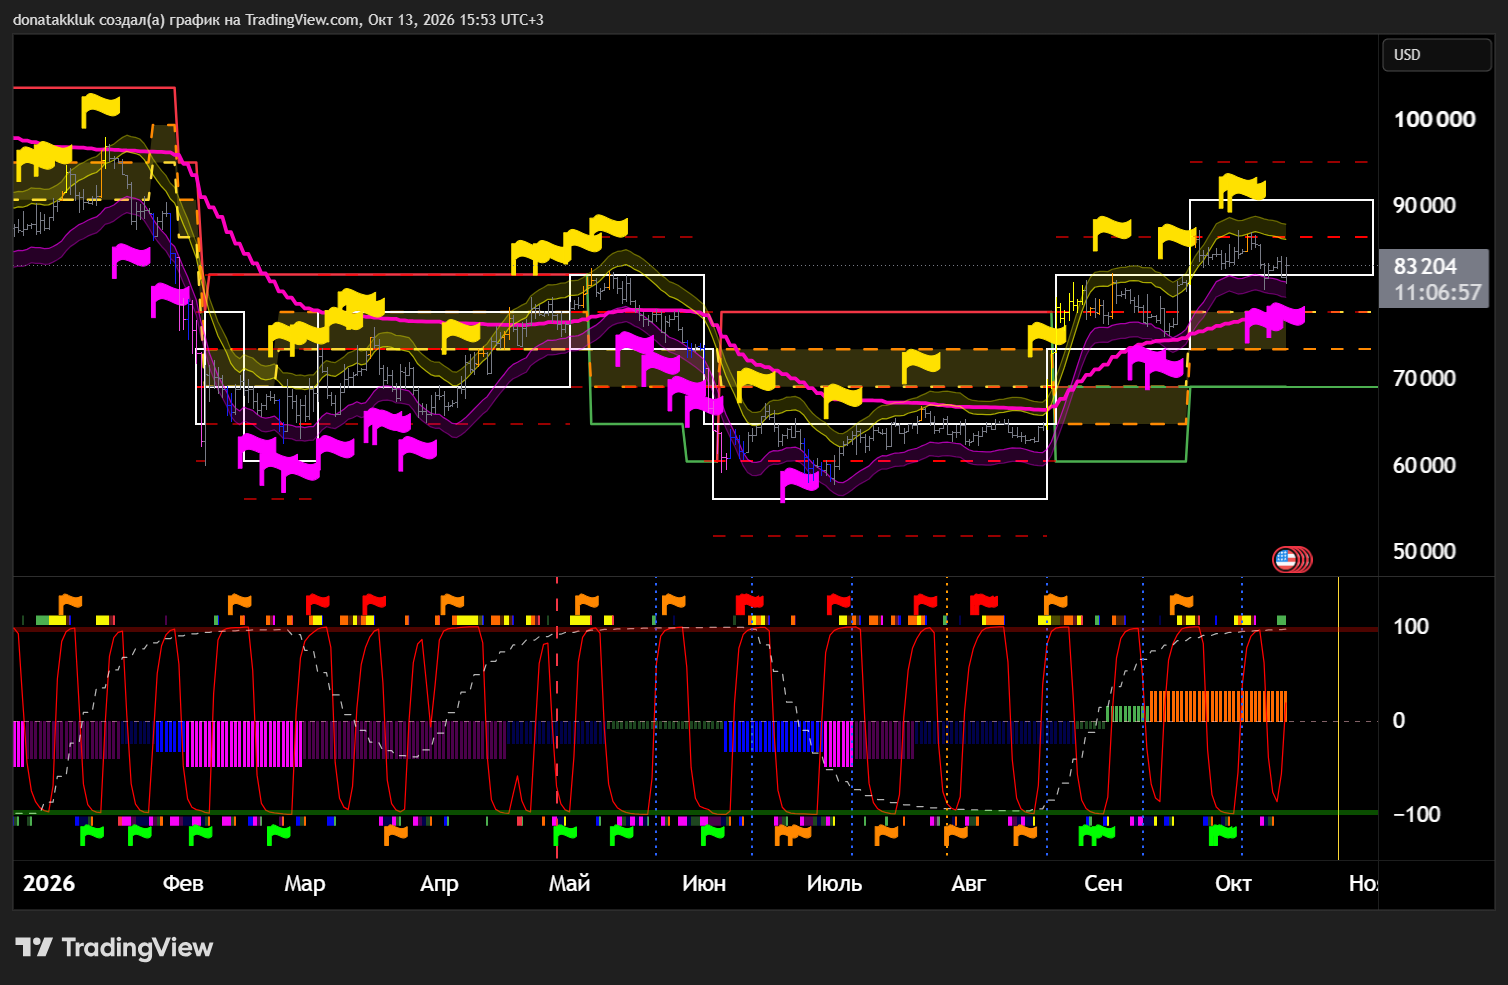Click the Апр month label
Viewport: 1508px width, 985px height.
(x=439, y=883)
